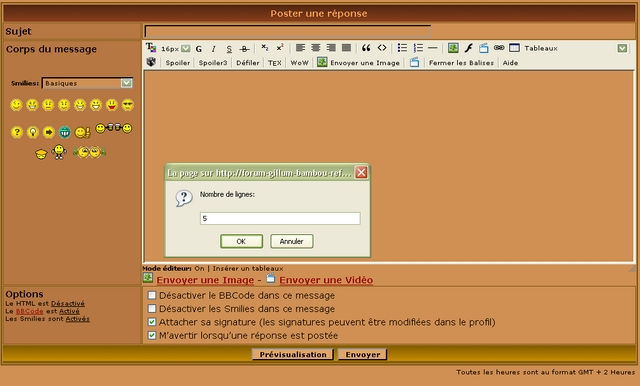This screenshot has height=386, width=640.
Task: Insert a numbered list
Action: pyautogui.click(x=418, y=48)
